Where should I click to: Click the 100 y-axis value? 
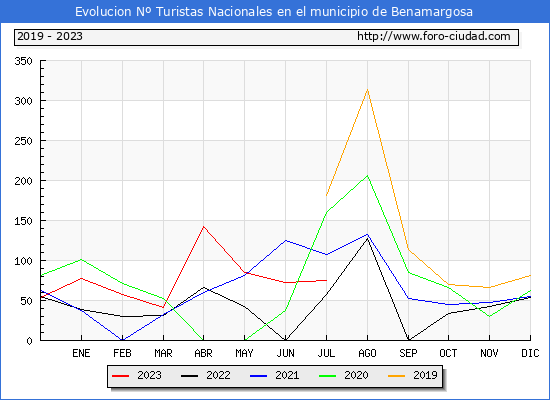point(23,261)
